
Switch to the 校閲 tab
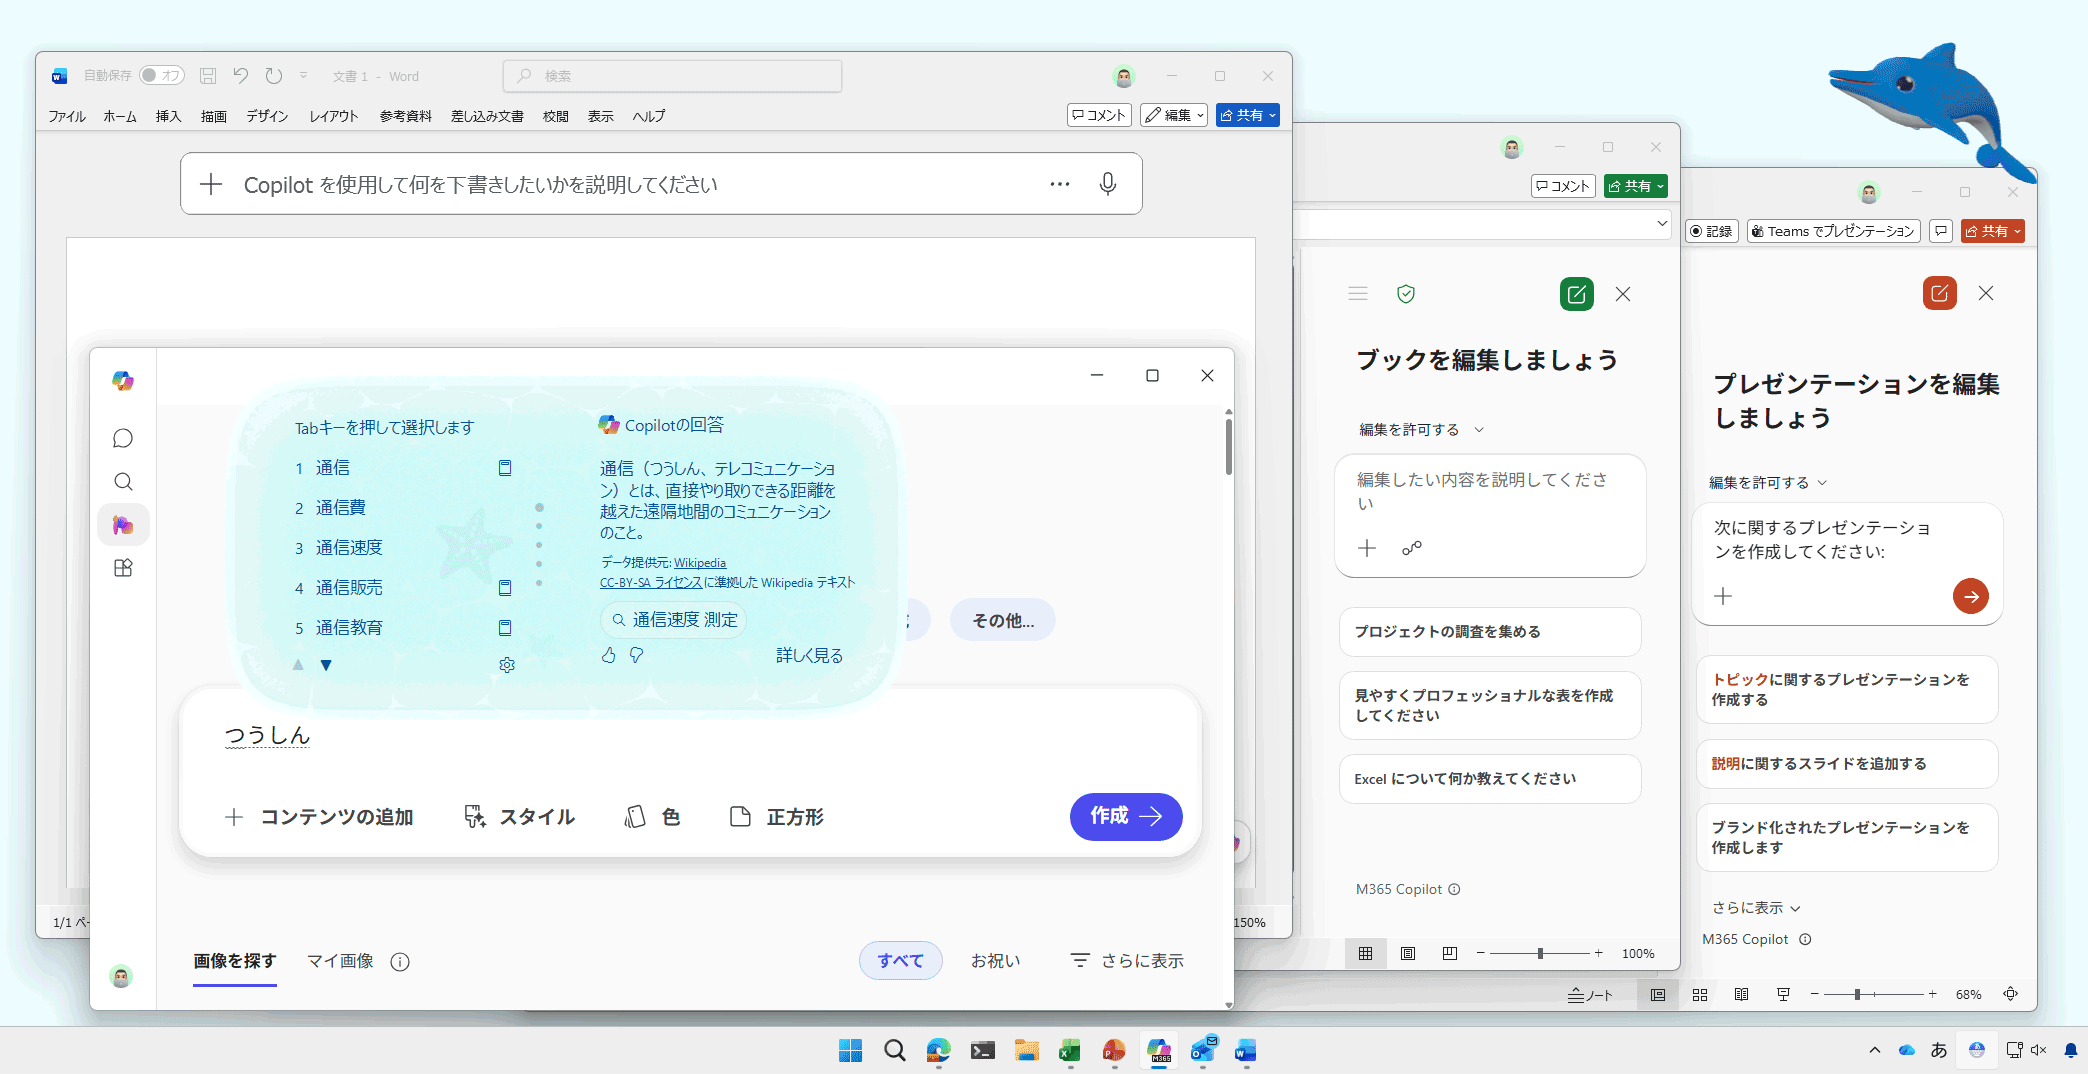click(x=556, y=116)
